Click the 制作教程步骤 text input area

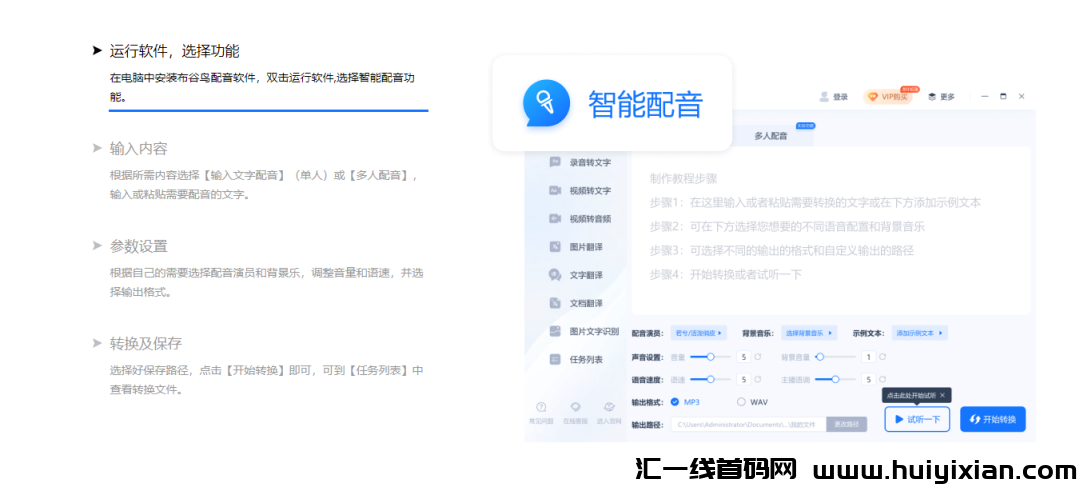pos(831,231)
